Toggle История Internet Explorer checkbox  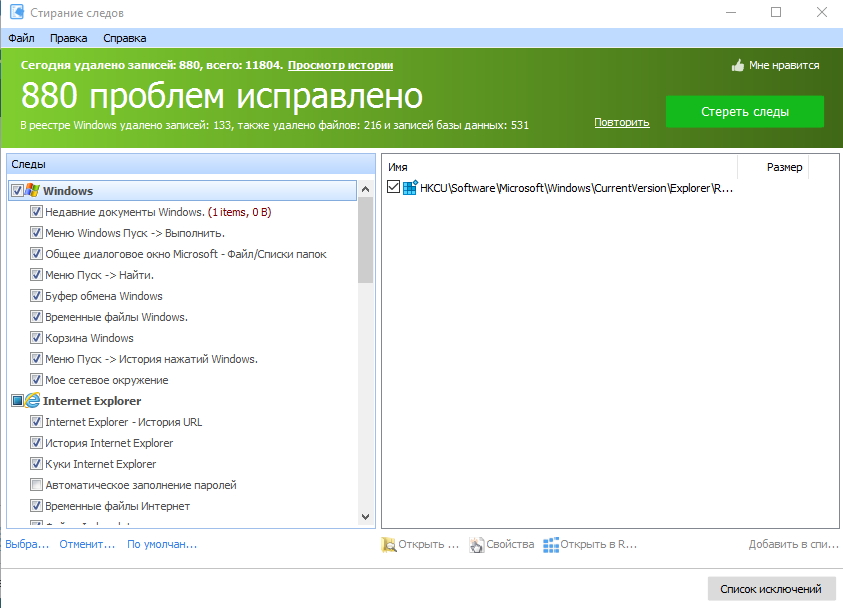tap(36, 442)
